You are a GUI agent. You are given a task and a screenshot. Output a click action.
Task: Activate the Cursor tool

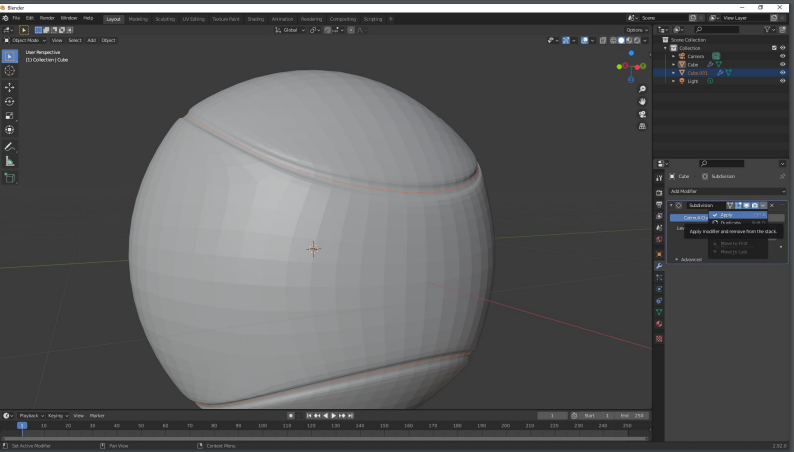(10, 71)
